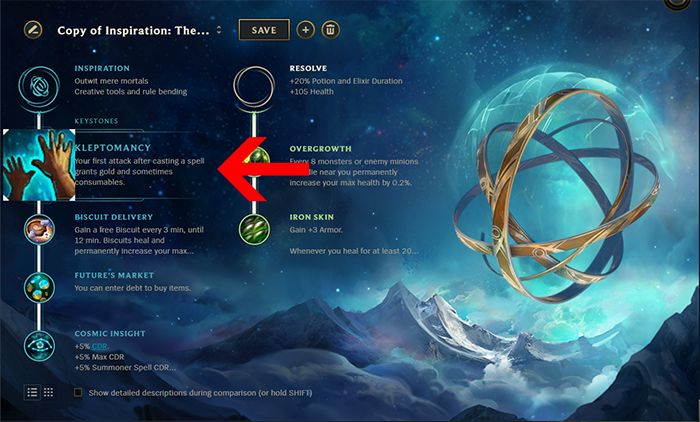Open the Resolve secondary path ring
Viewport: 700px width, 422px height.
click(x=254, y=86)
